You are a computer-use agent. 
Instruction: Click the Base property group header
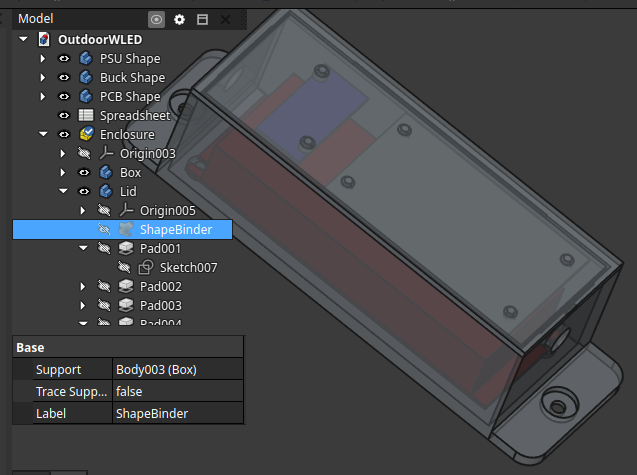pyautogui.click(x=128, y=347)
